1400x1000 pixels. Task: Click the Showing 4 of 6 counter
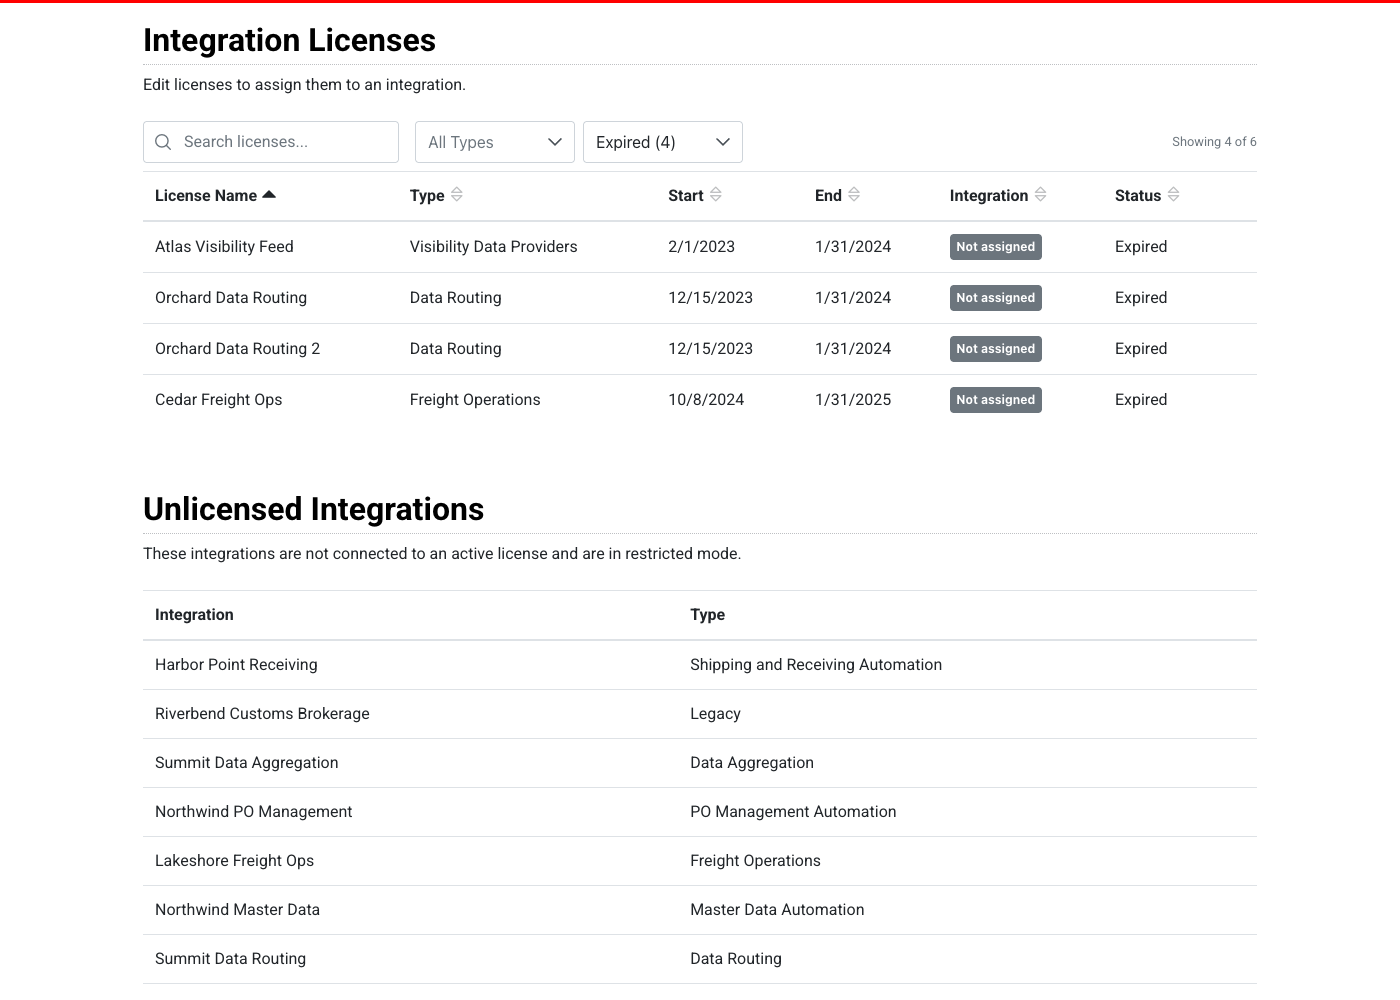pyautogui.click(x=1214, y=142)
